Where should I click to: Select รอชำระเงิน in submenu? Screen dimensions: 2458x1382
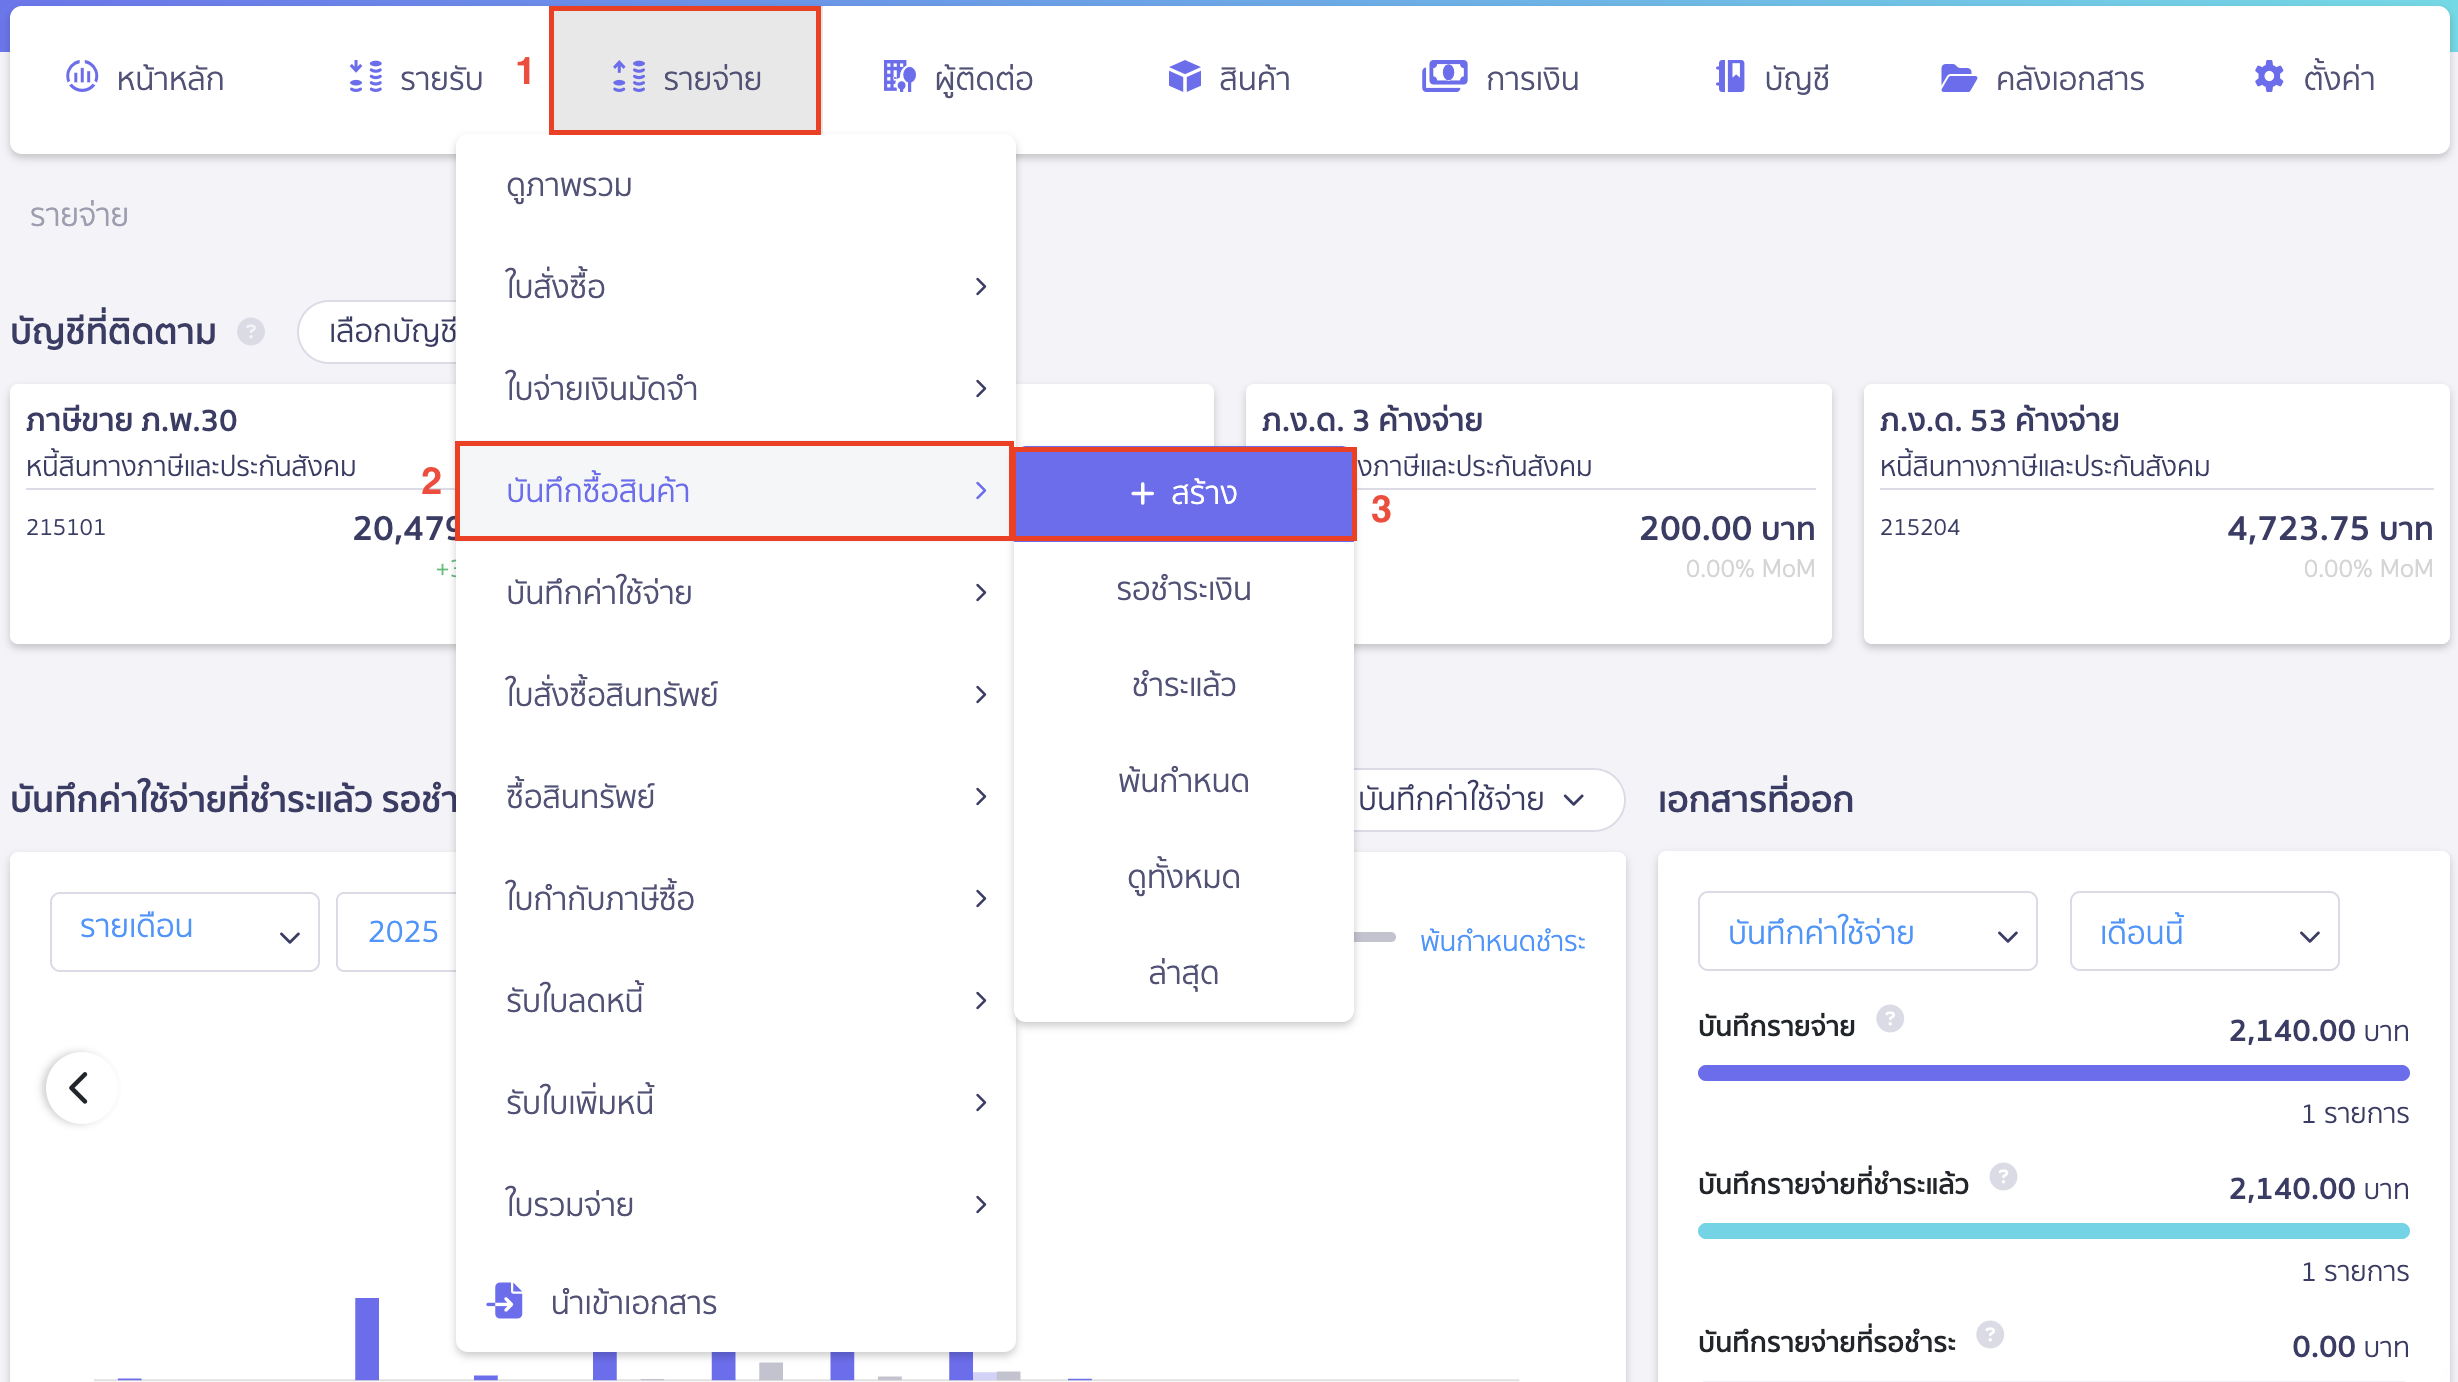pyautogui.click(x=1184, y=589)
